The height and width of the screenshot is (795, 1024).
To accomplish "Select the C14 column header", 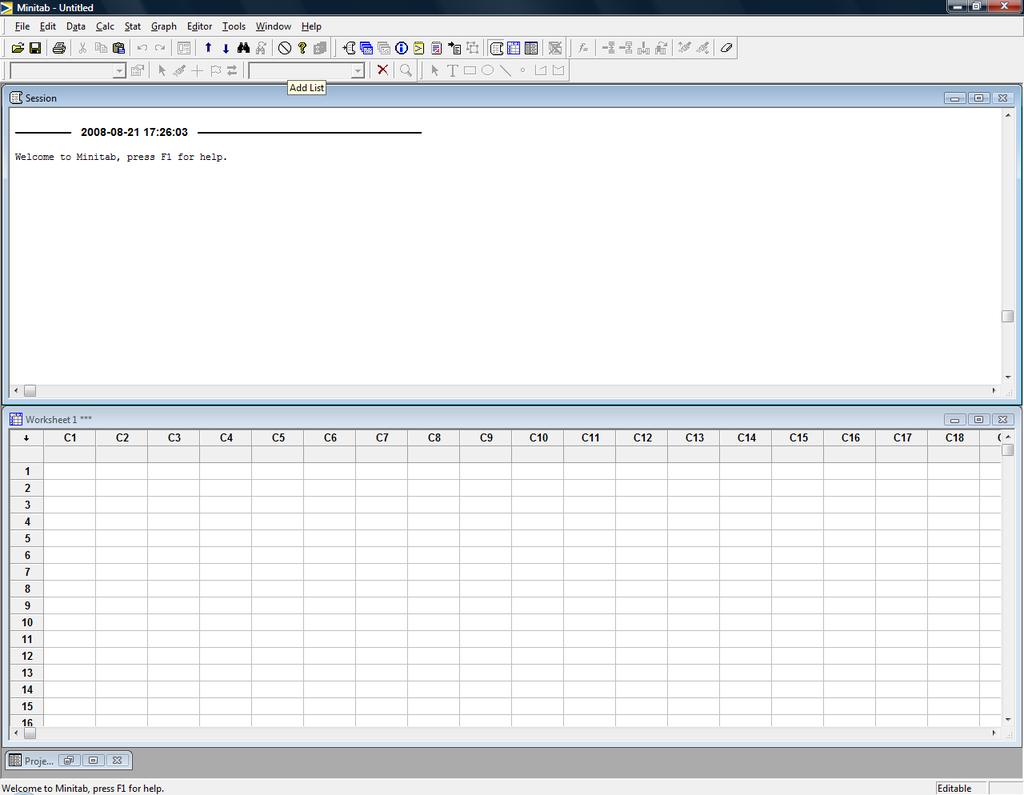I will click(x=746, y=438).
